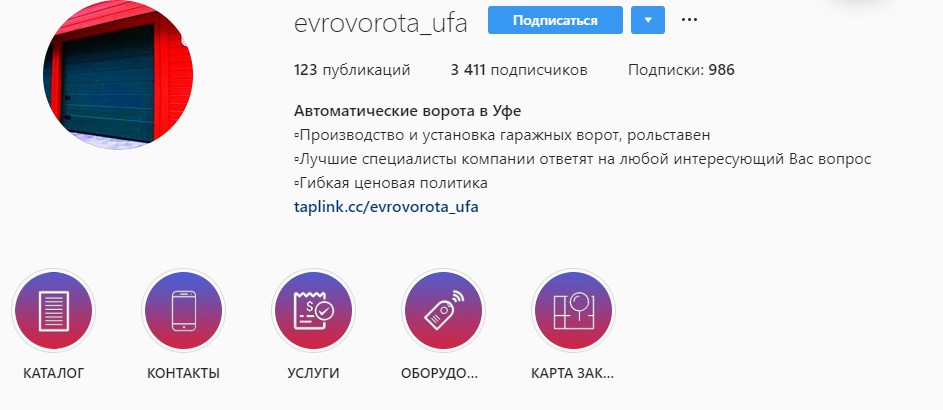Click the Автоматические ворота в Уфе title
The width and height of the screenshot is (943, 410).
click(407, 111)
